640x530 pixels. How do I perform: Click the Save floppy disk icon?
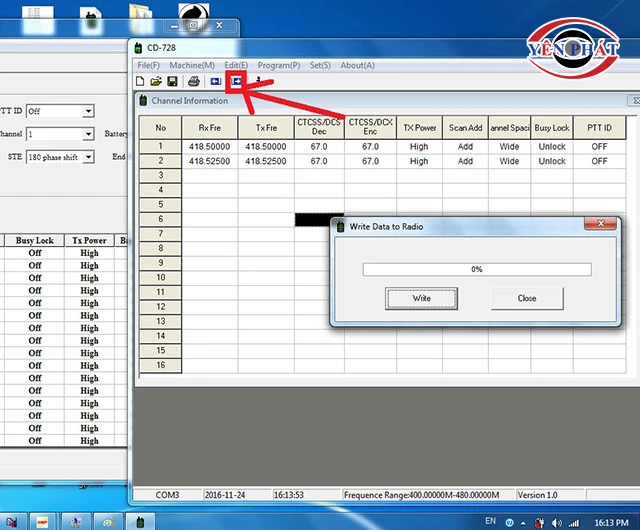(172, 81)
